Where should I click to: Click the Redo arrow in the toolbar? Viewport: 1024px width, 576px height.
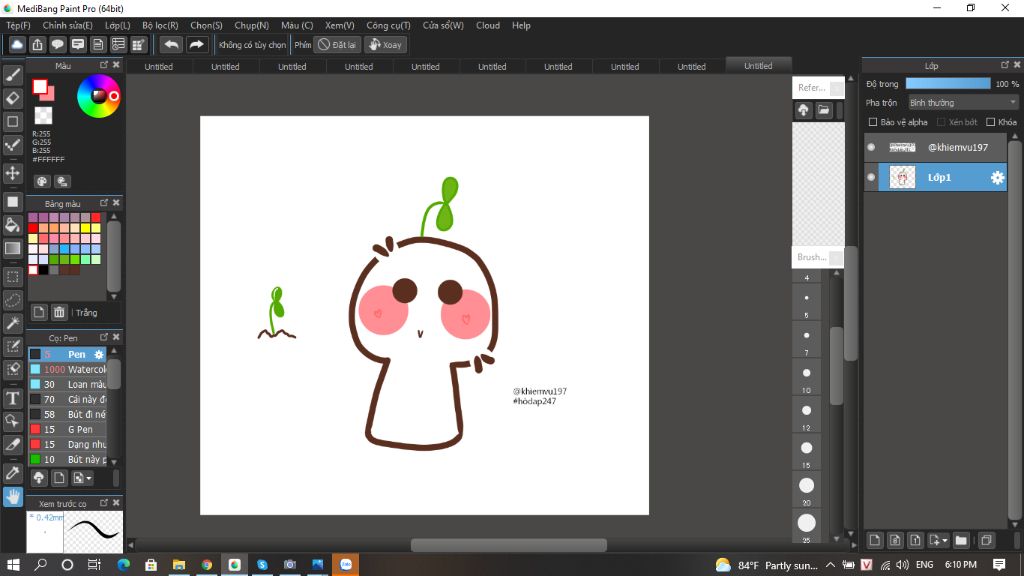[x=196, y=44]
